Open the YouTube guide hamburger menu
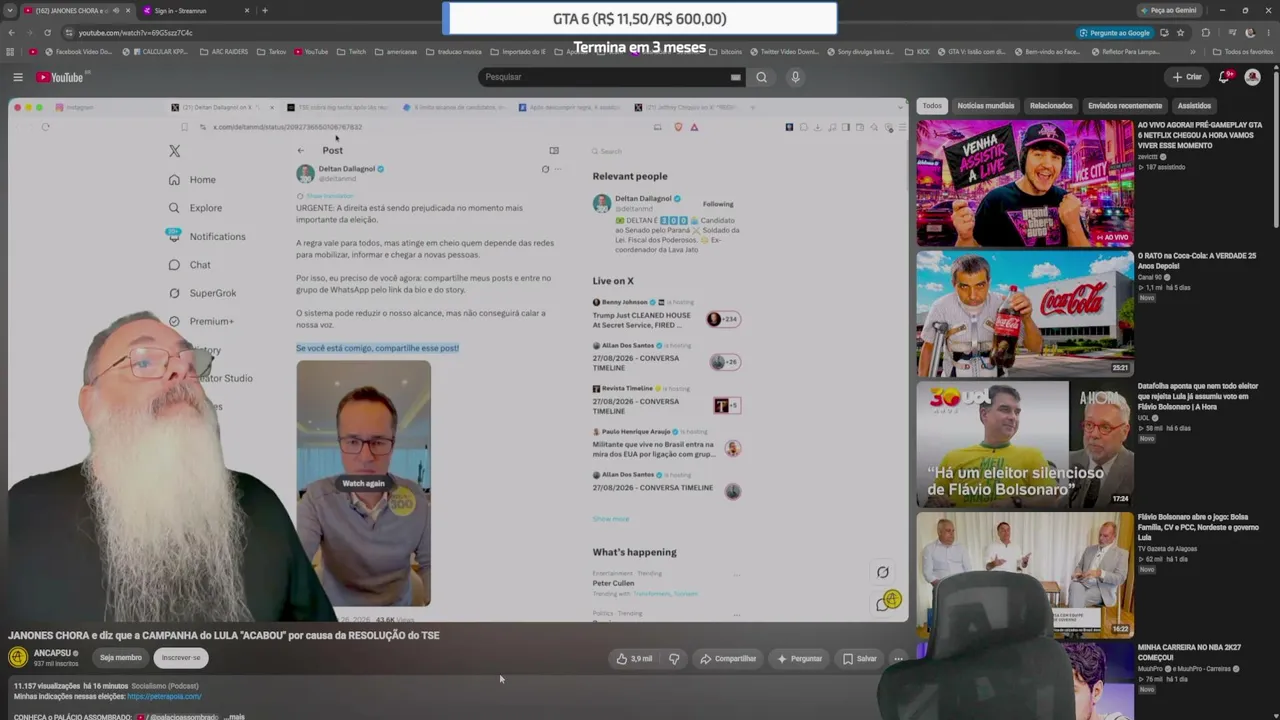Image resolution: width=1280 pixels, height=720 pixels. [18, 77]
